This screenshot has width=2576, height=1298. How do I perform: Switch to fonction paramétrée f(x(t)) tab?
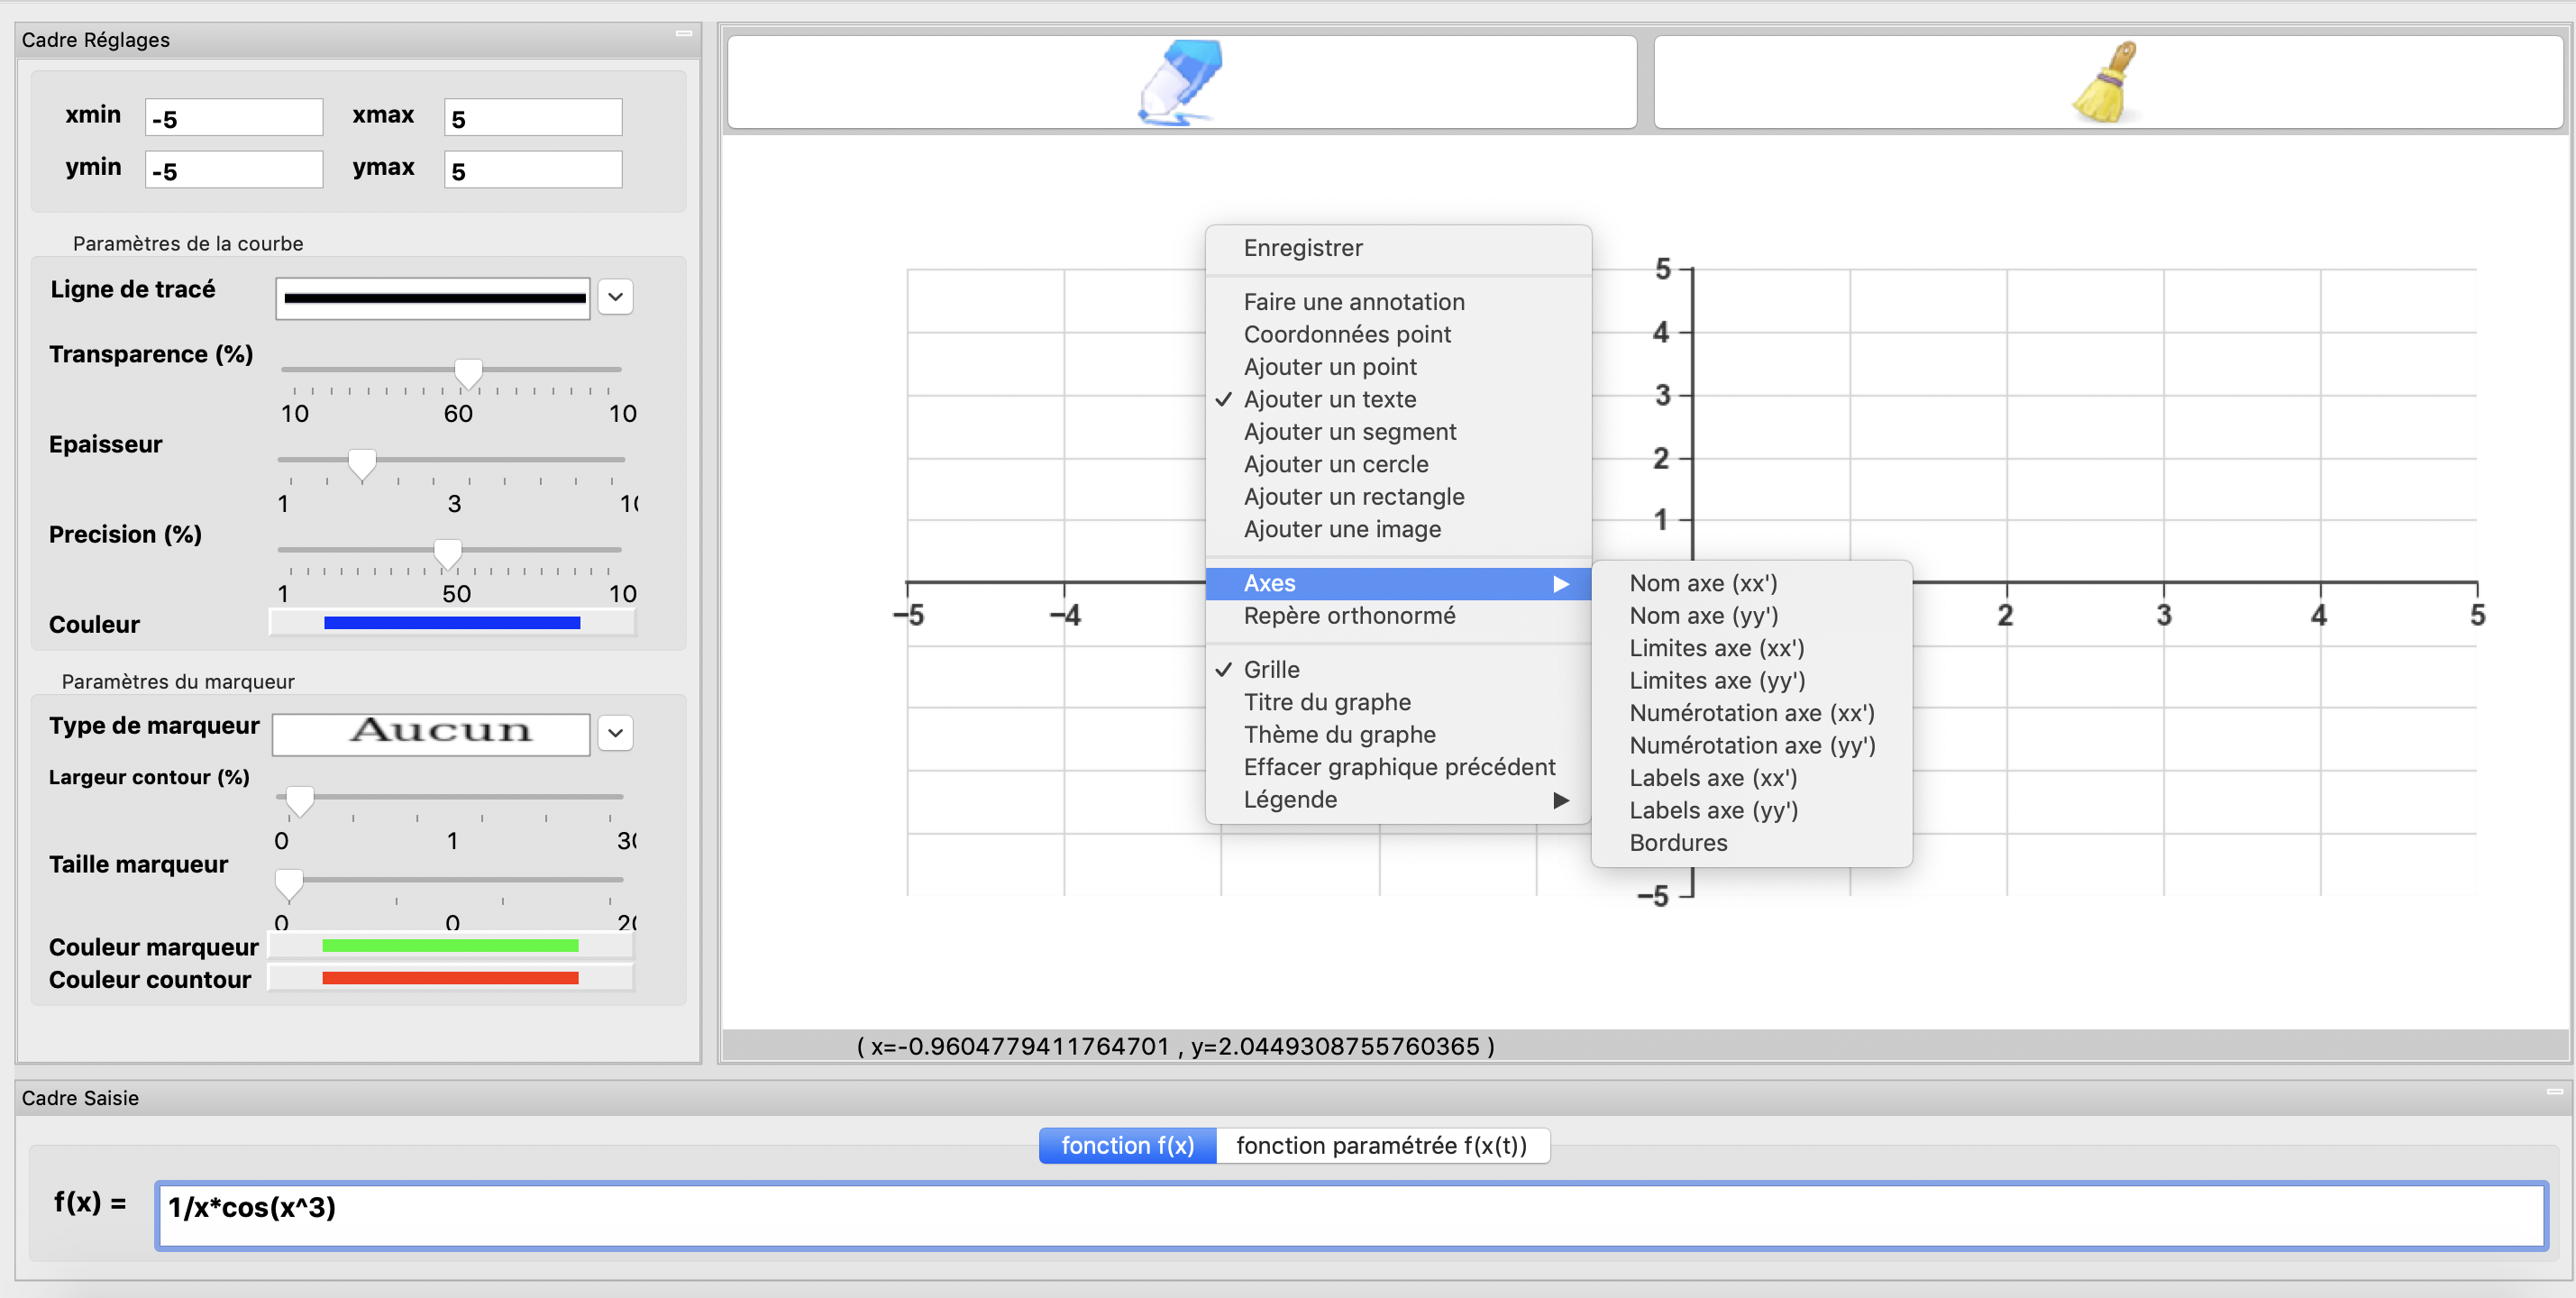1382,1146
